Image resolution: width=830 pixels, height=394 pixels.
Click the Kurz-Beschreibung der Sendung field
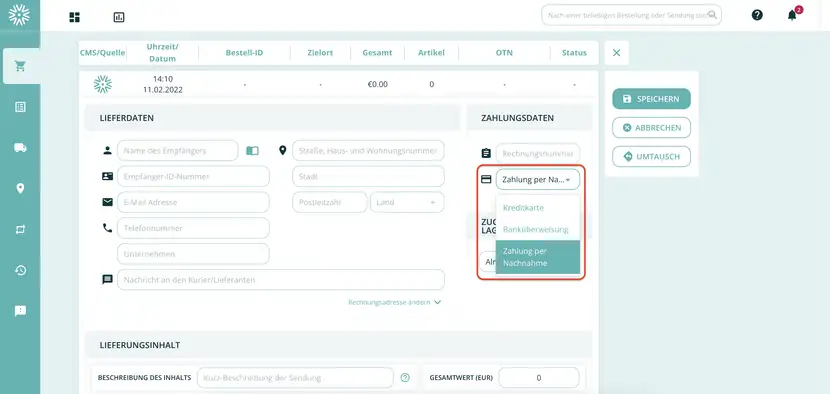point(295,378)
